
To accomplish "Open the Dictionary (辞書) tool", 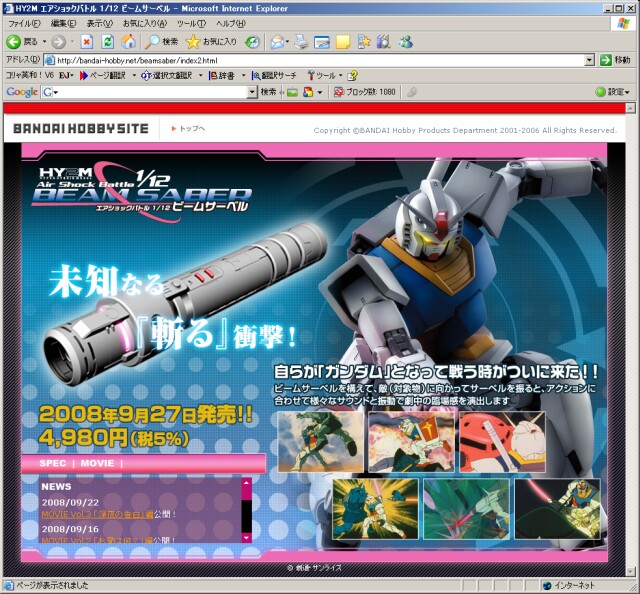I will click(x=222, y=76).
